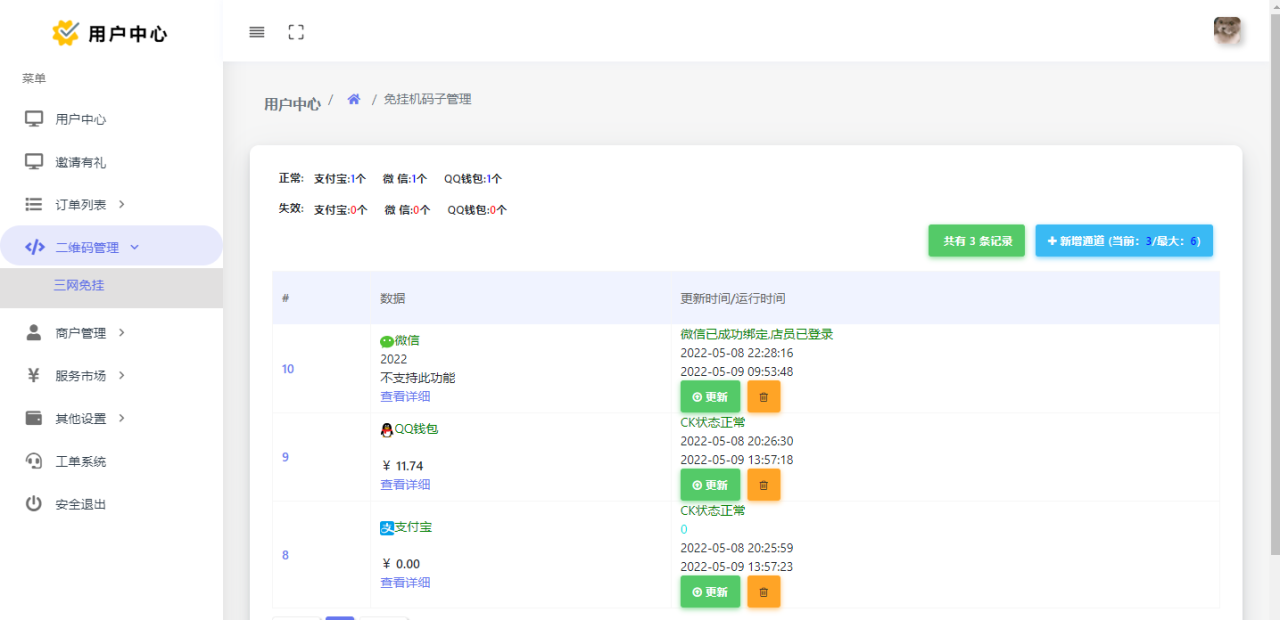Enter fullscreen mode via the expand icon
1280x620 pixels.
click(x=296, y=32)
